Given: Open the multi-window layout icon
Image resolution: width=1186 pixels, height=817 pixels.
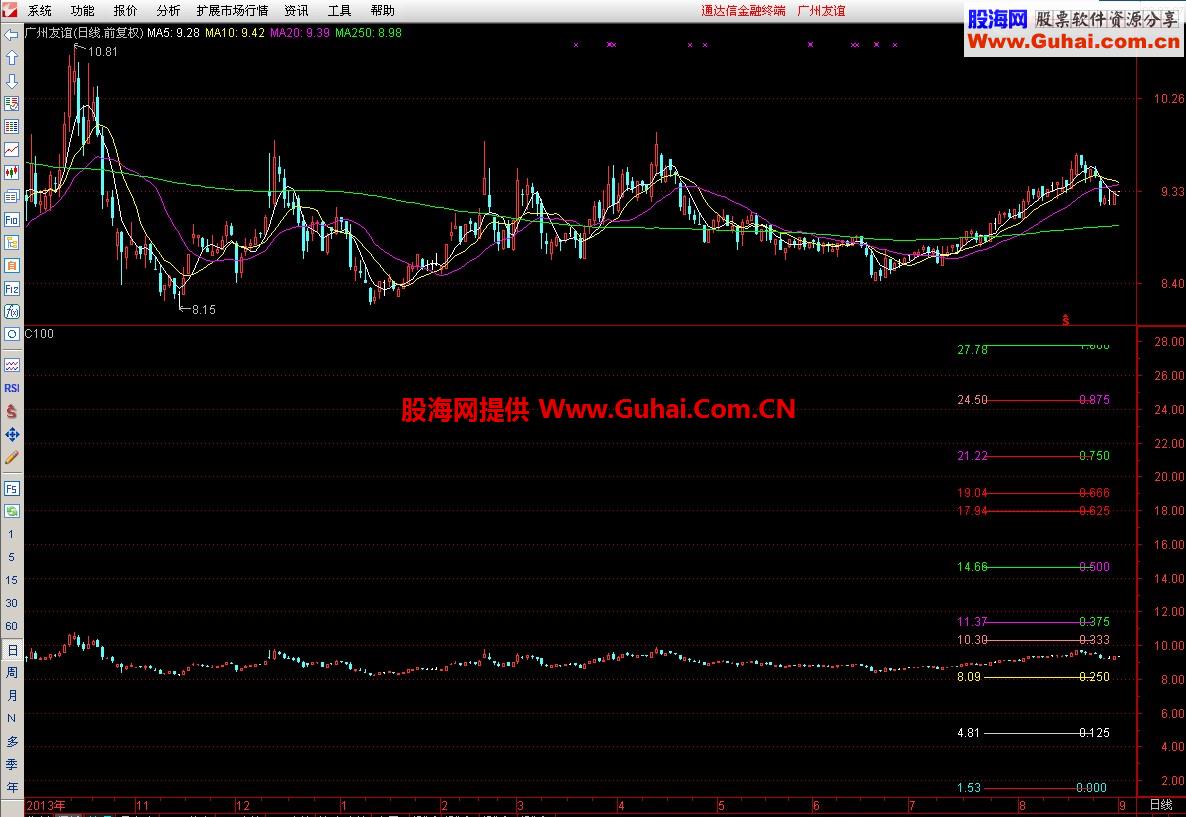Looking at the screenshot, I should pyautogui.click(x=11, y=197).
